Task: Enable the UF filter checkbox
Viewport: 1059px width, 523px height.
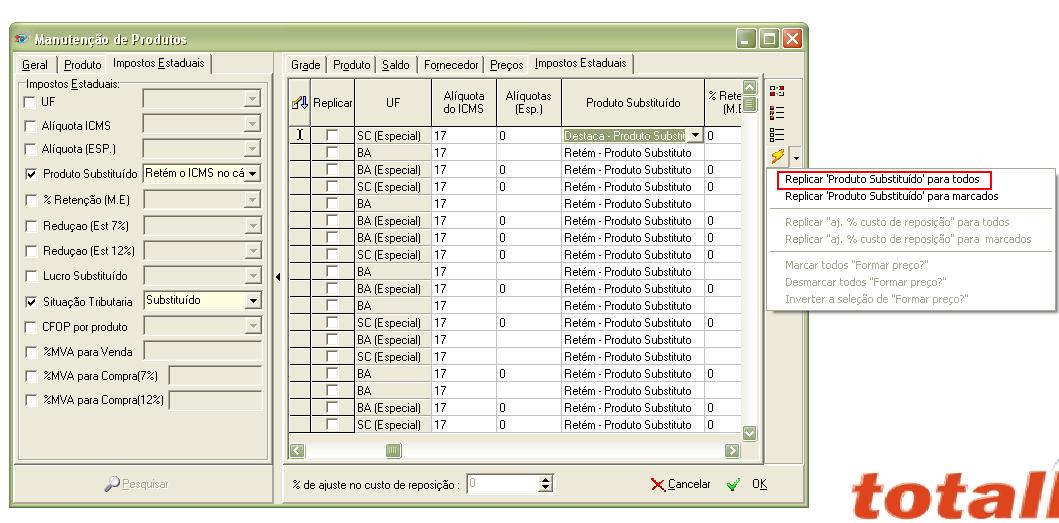Action: point(30,102)
